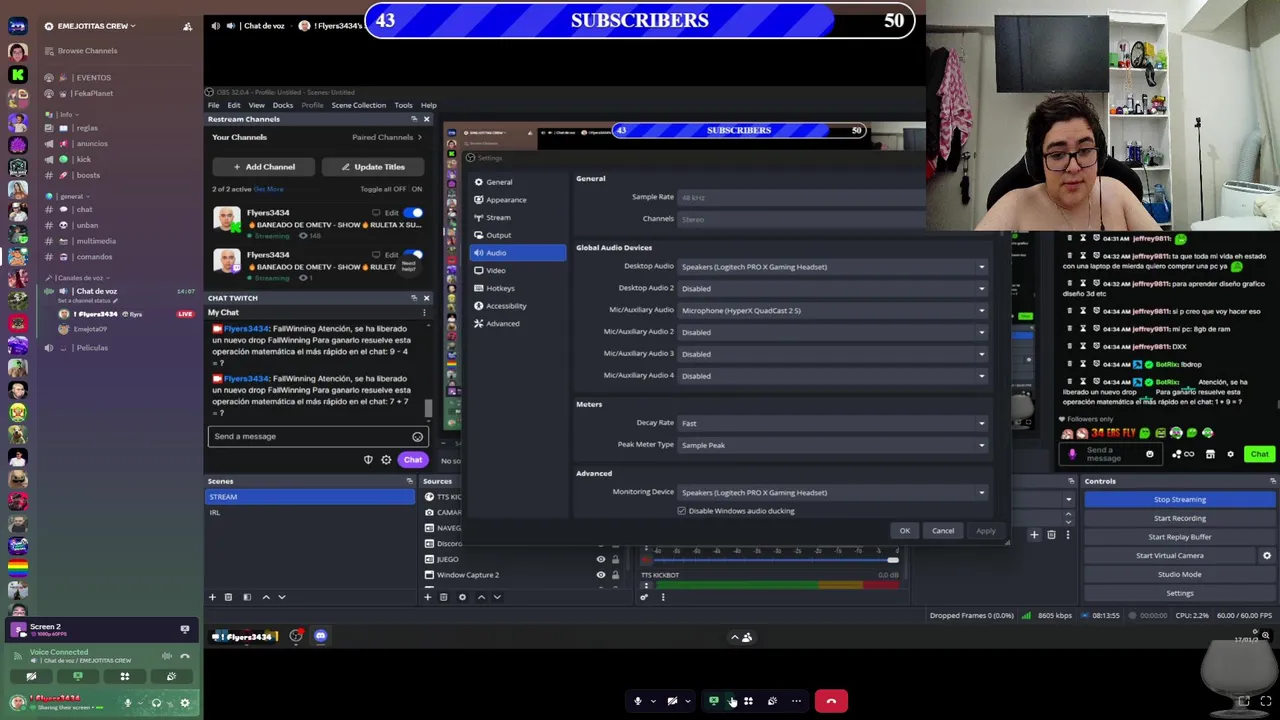
Task: Open Tools menu in OBS
Action: pyautogui.click(x=403, y=105)
